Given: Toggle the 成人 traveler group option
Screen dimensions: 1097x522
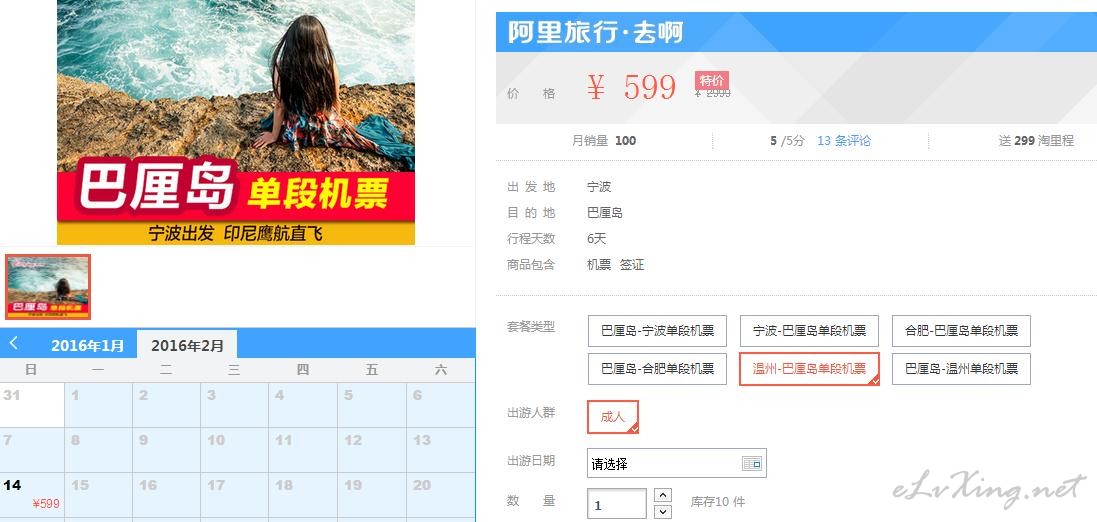Looking at the screenshot, I should point(612,417).
